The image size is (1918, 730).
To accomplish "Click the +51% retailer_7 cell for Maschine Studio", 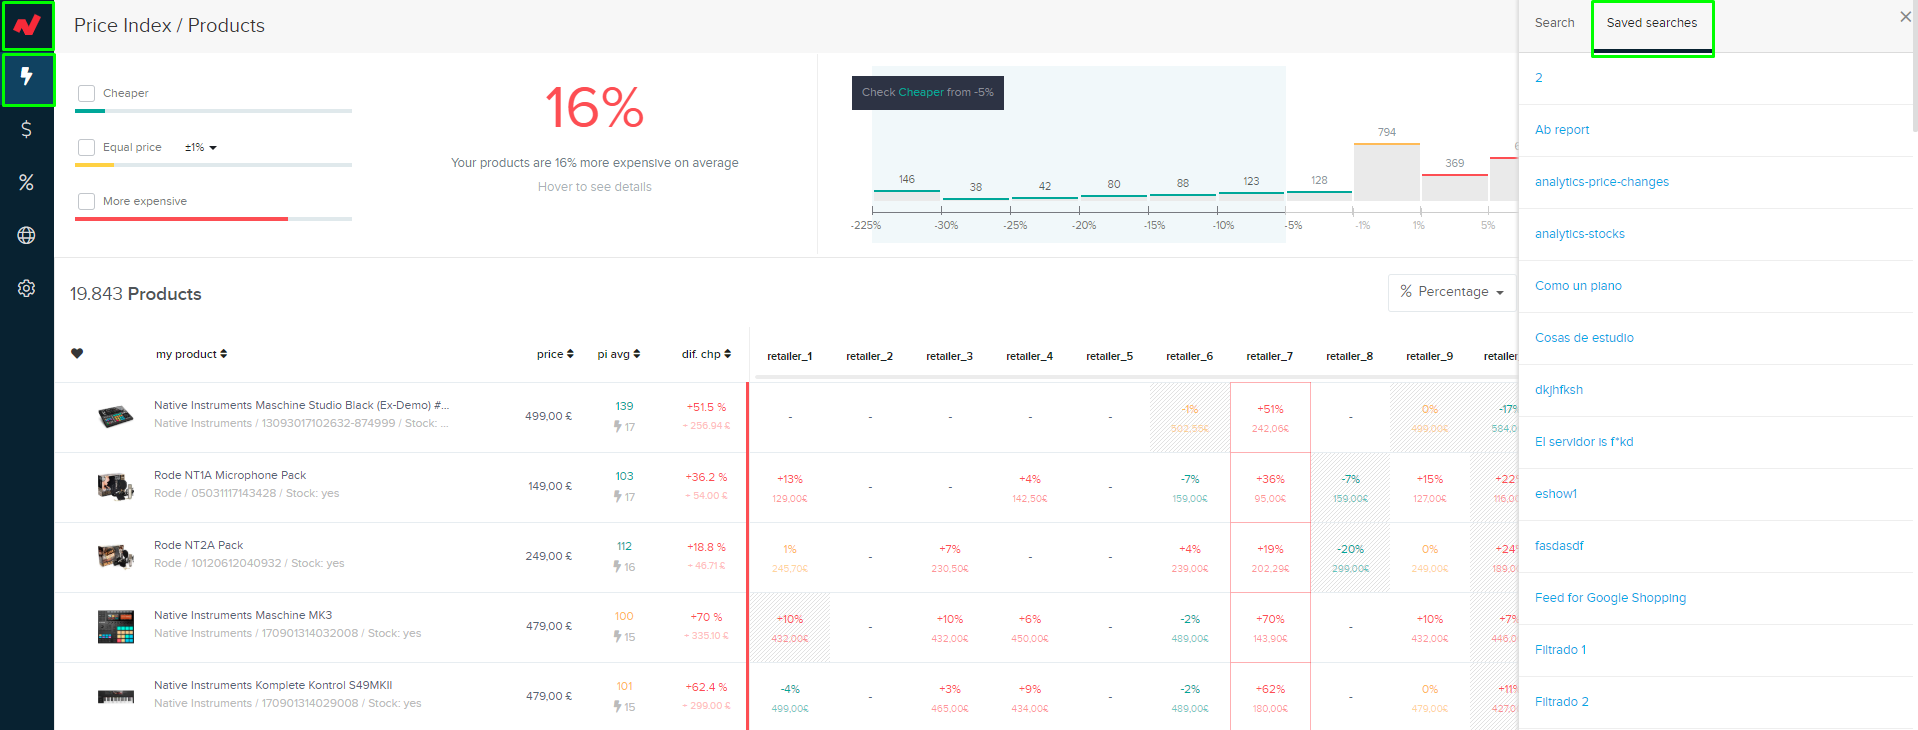I will coord(1270,418).
